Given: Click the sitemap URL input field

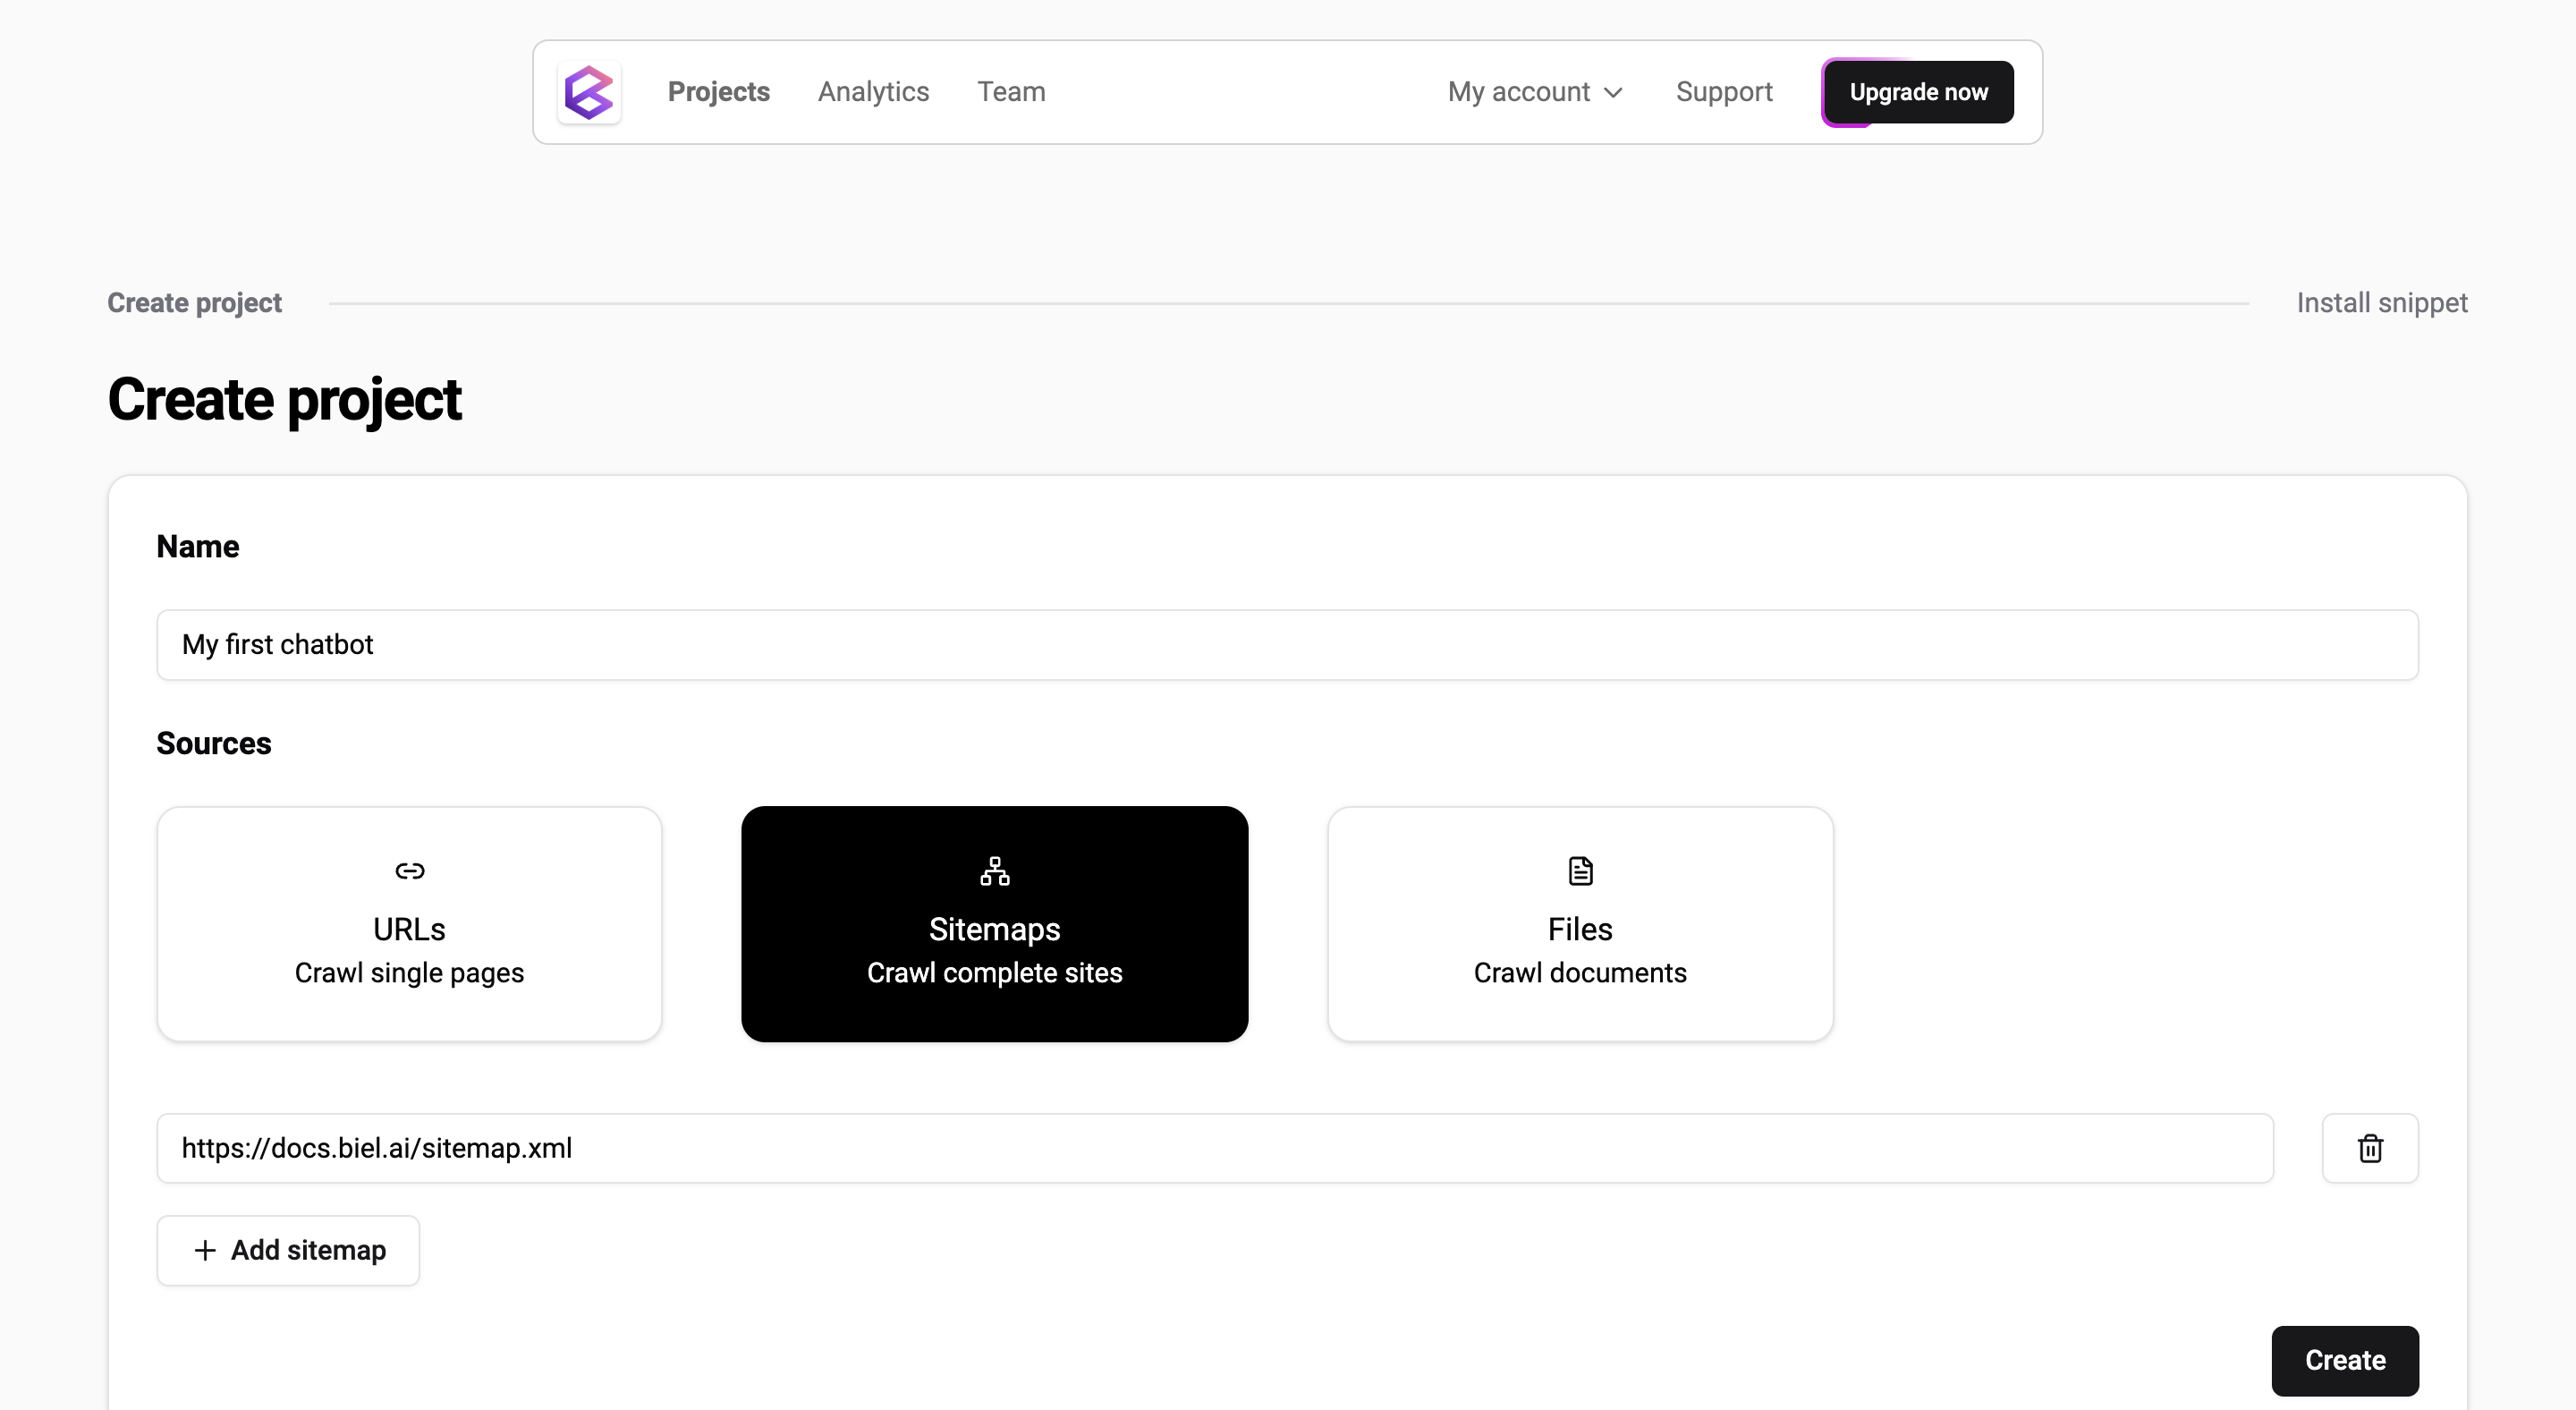Looking at the screenshot, I should (x=1215, y=1148).
